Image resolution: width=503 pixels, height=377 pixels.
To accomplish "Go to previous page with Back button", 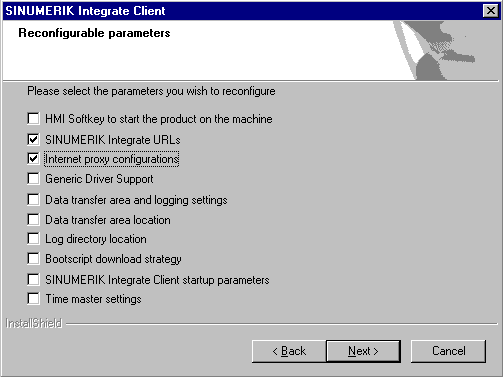I will point(289,351).
